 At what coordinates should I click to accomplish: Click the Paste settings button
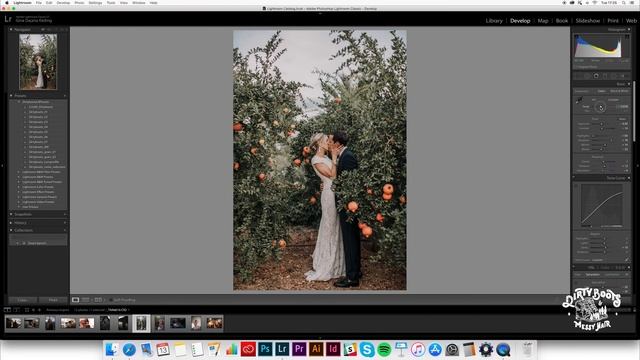click(53, 300)
